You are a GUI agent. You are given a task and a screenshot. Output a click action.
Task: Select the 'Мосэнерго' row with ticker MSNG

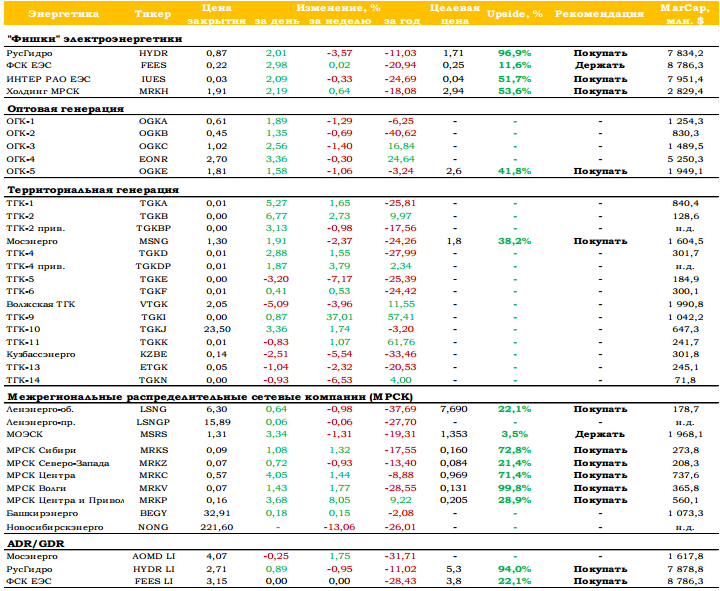360,241
